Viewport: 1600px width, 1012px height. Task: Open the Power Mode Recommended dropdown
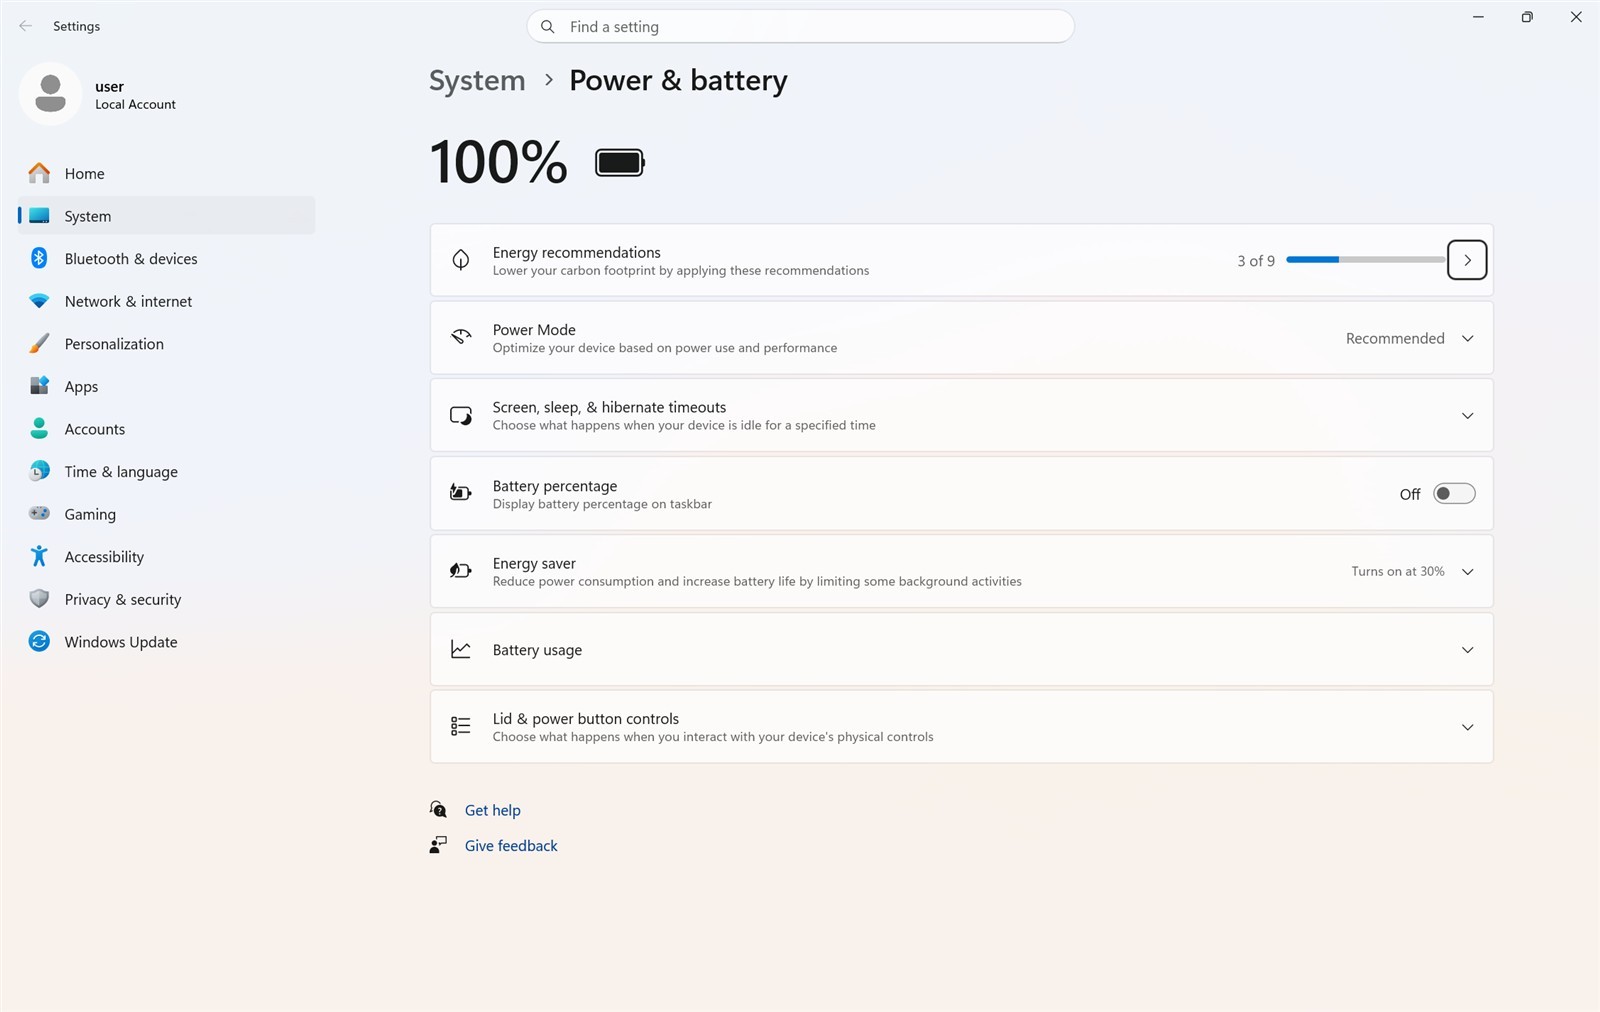click(1409, 338)
